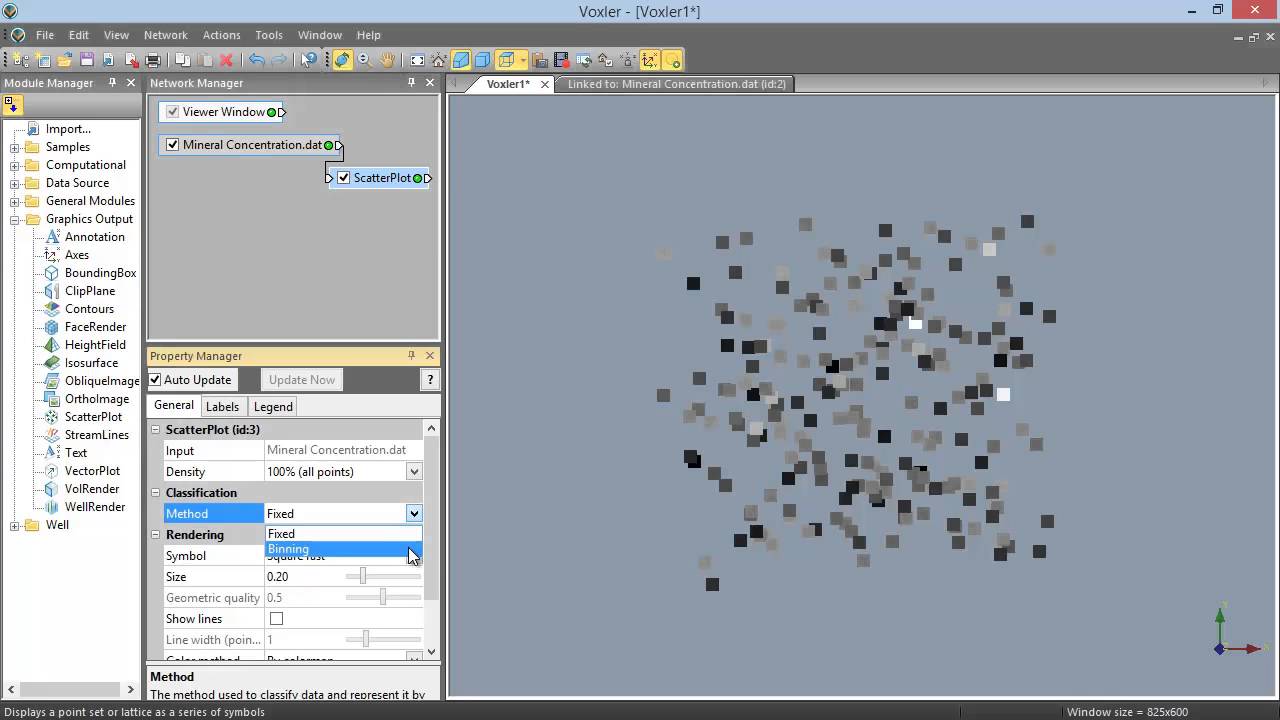
Task: Enable the Show lines checkbox
Action: coord(276,619)
